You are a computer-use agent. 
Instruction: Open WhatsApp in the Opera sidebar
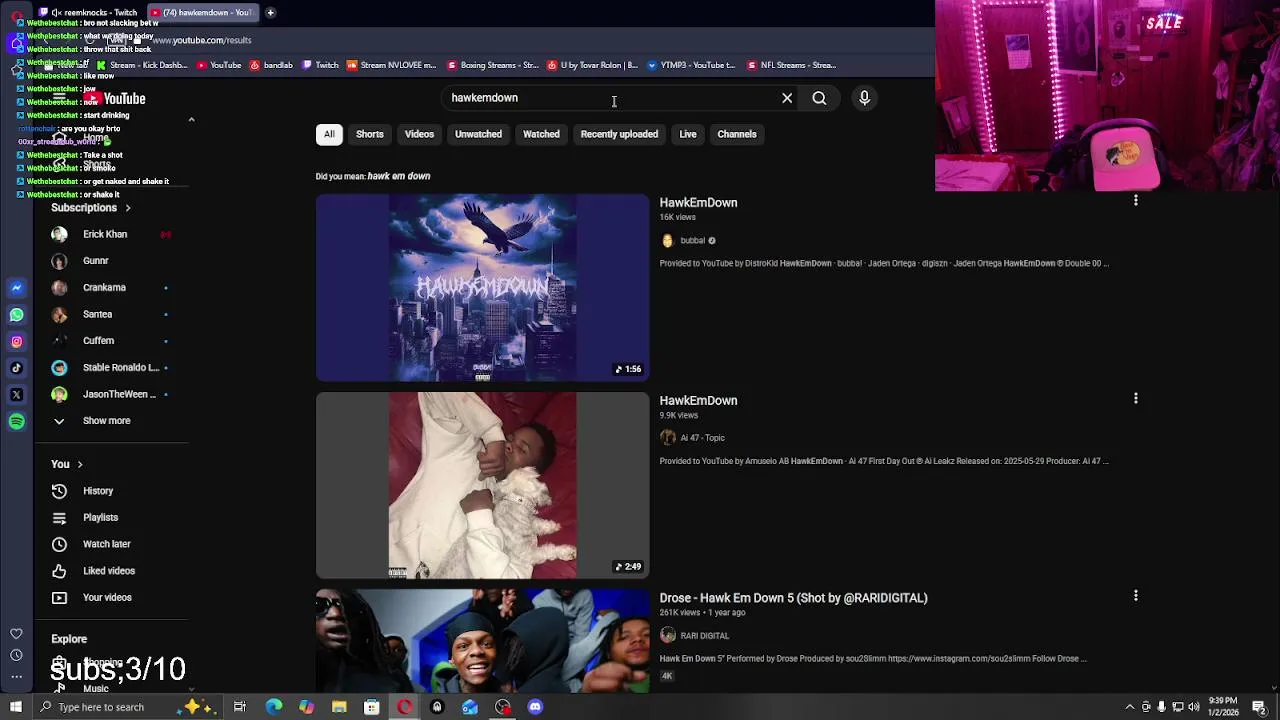tap(16, 315)
